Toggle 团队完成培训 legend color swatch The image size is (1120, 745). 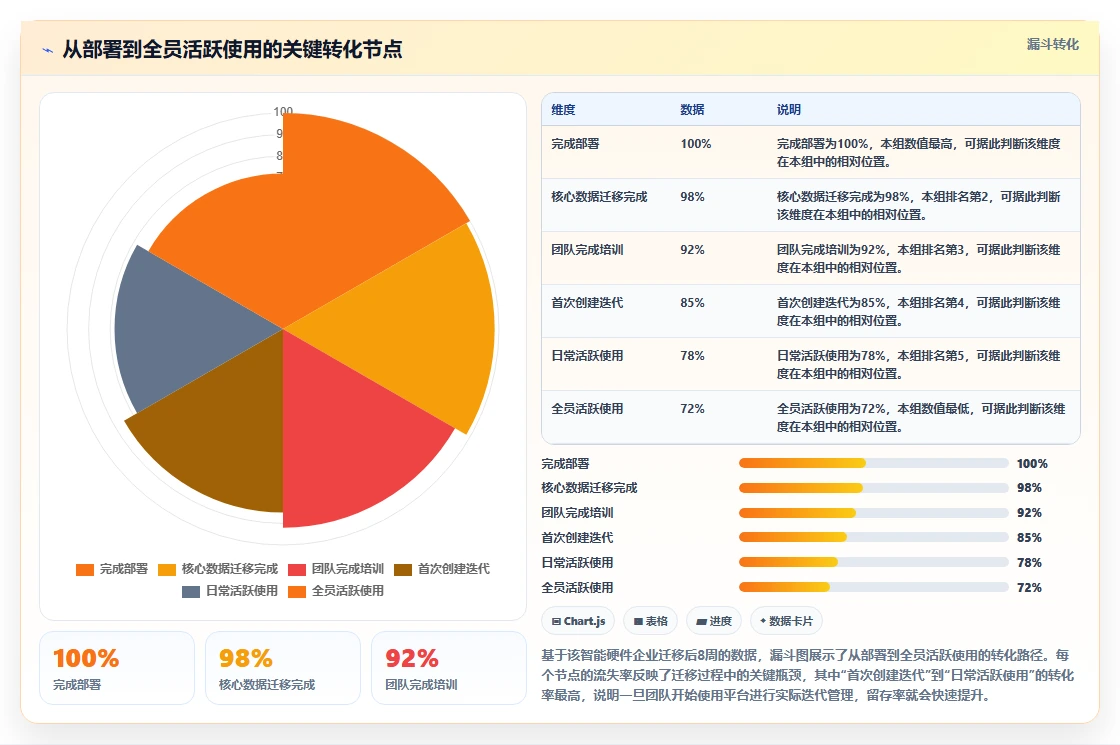click(x=296, y=569)
